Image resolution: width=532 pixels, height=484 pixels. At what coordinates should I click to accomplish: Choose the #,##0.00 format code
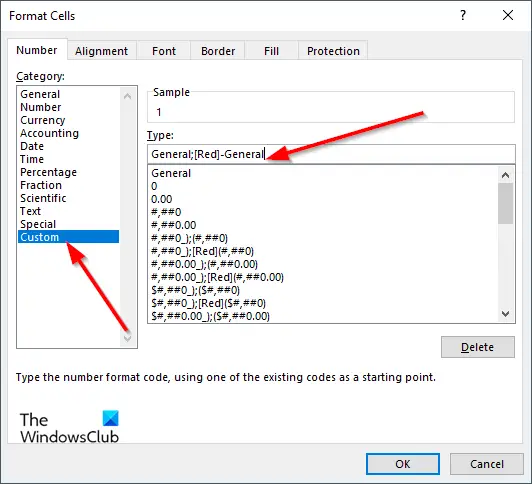pyautogui.click(x=173, y=225)
